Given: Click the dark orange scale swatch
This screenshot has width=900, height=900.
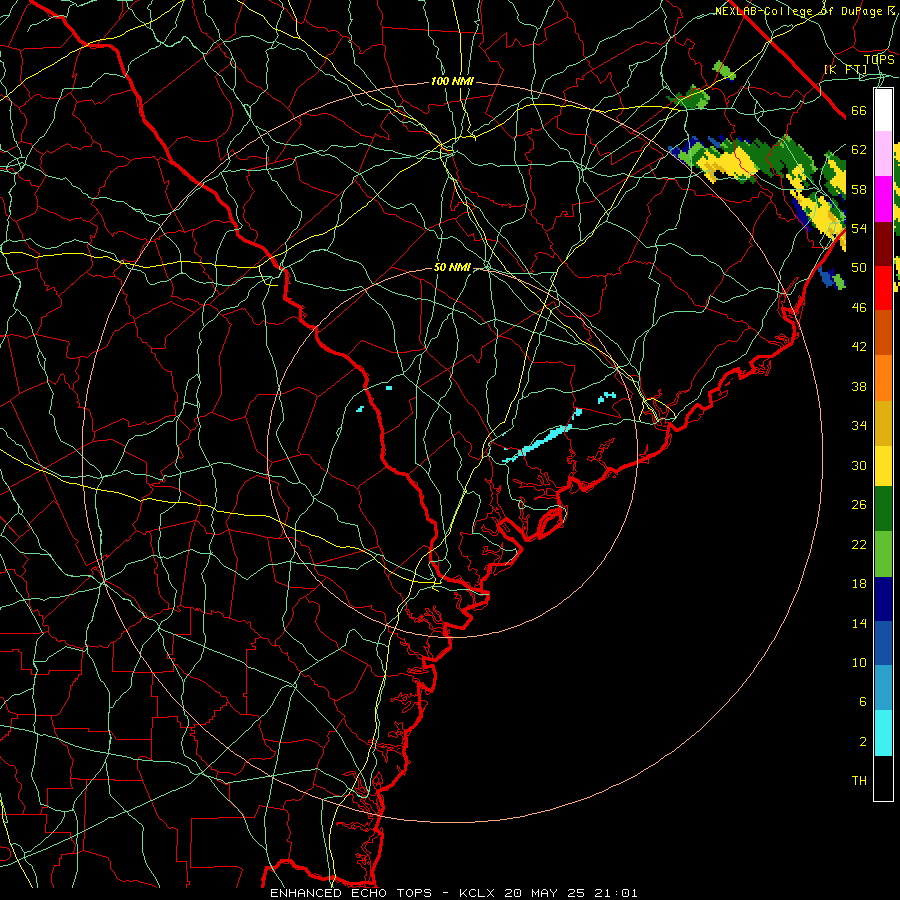Looking at the screenshot, I should coord(883,332).
